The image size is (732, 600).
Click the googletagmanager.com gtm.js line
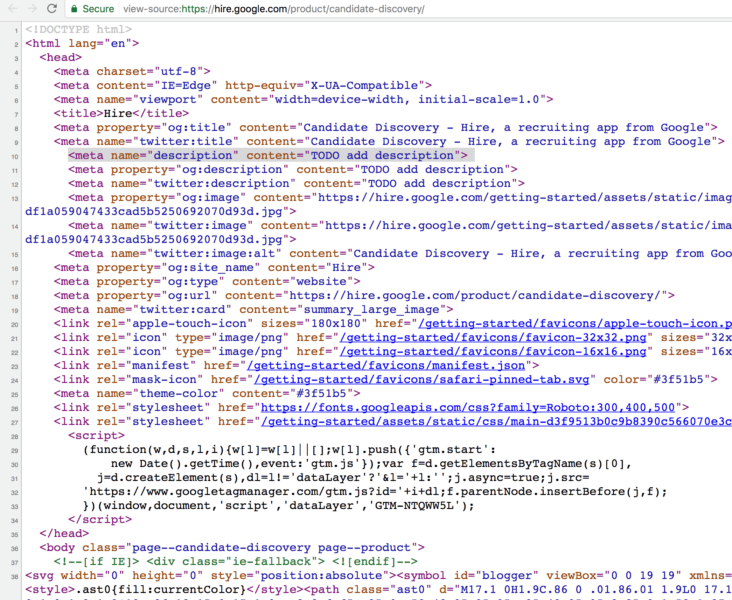tap(375, 492)
